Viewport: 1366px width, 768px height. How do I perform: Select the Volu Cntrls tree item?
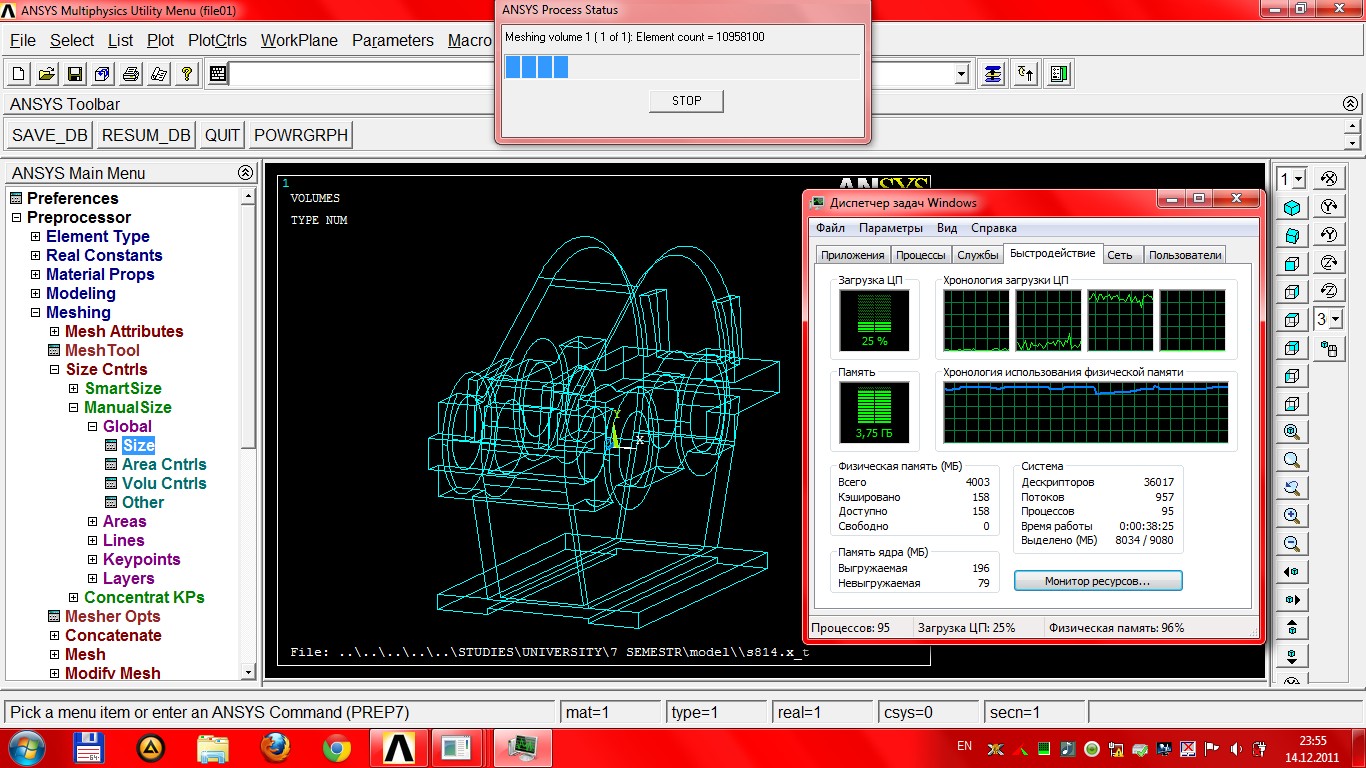[164, 484]
